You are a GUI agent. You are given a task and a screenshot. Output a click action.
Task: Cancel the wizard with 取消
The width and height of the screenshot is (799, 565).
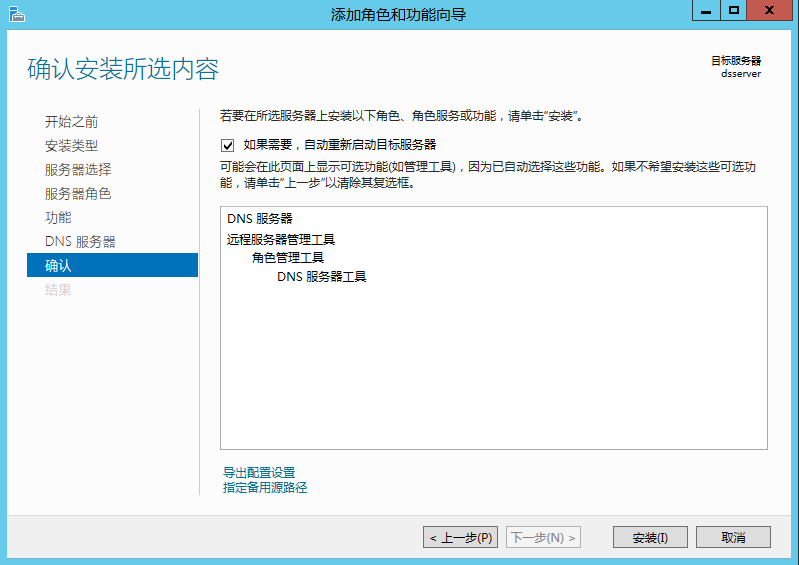[733, 538]
